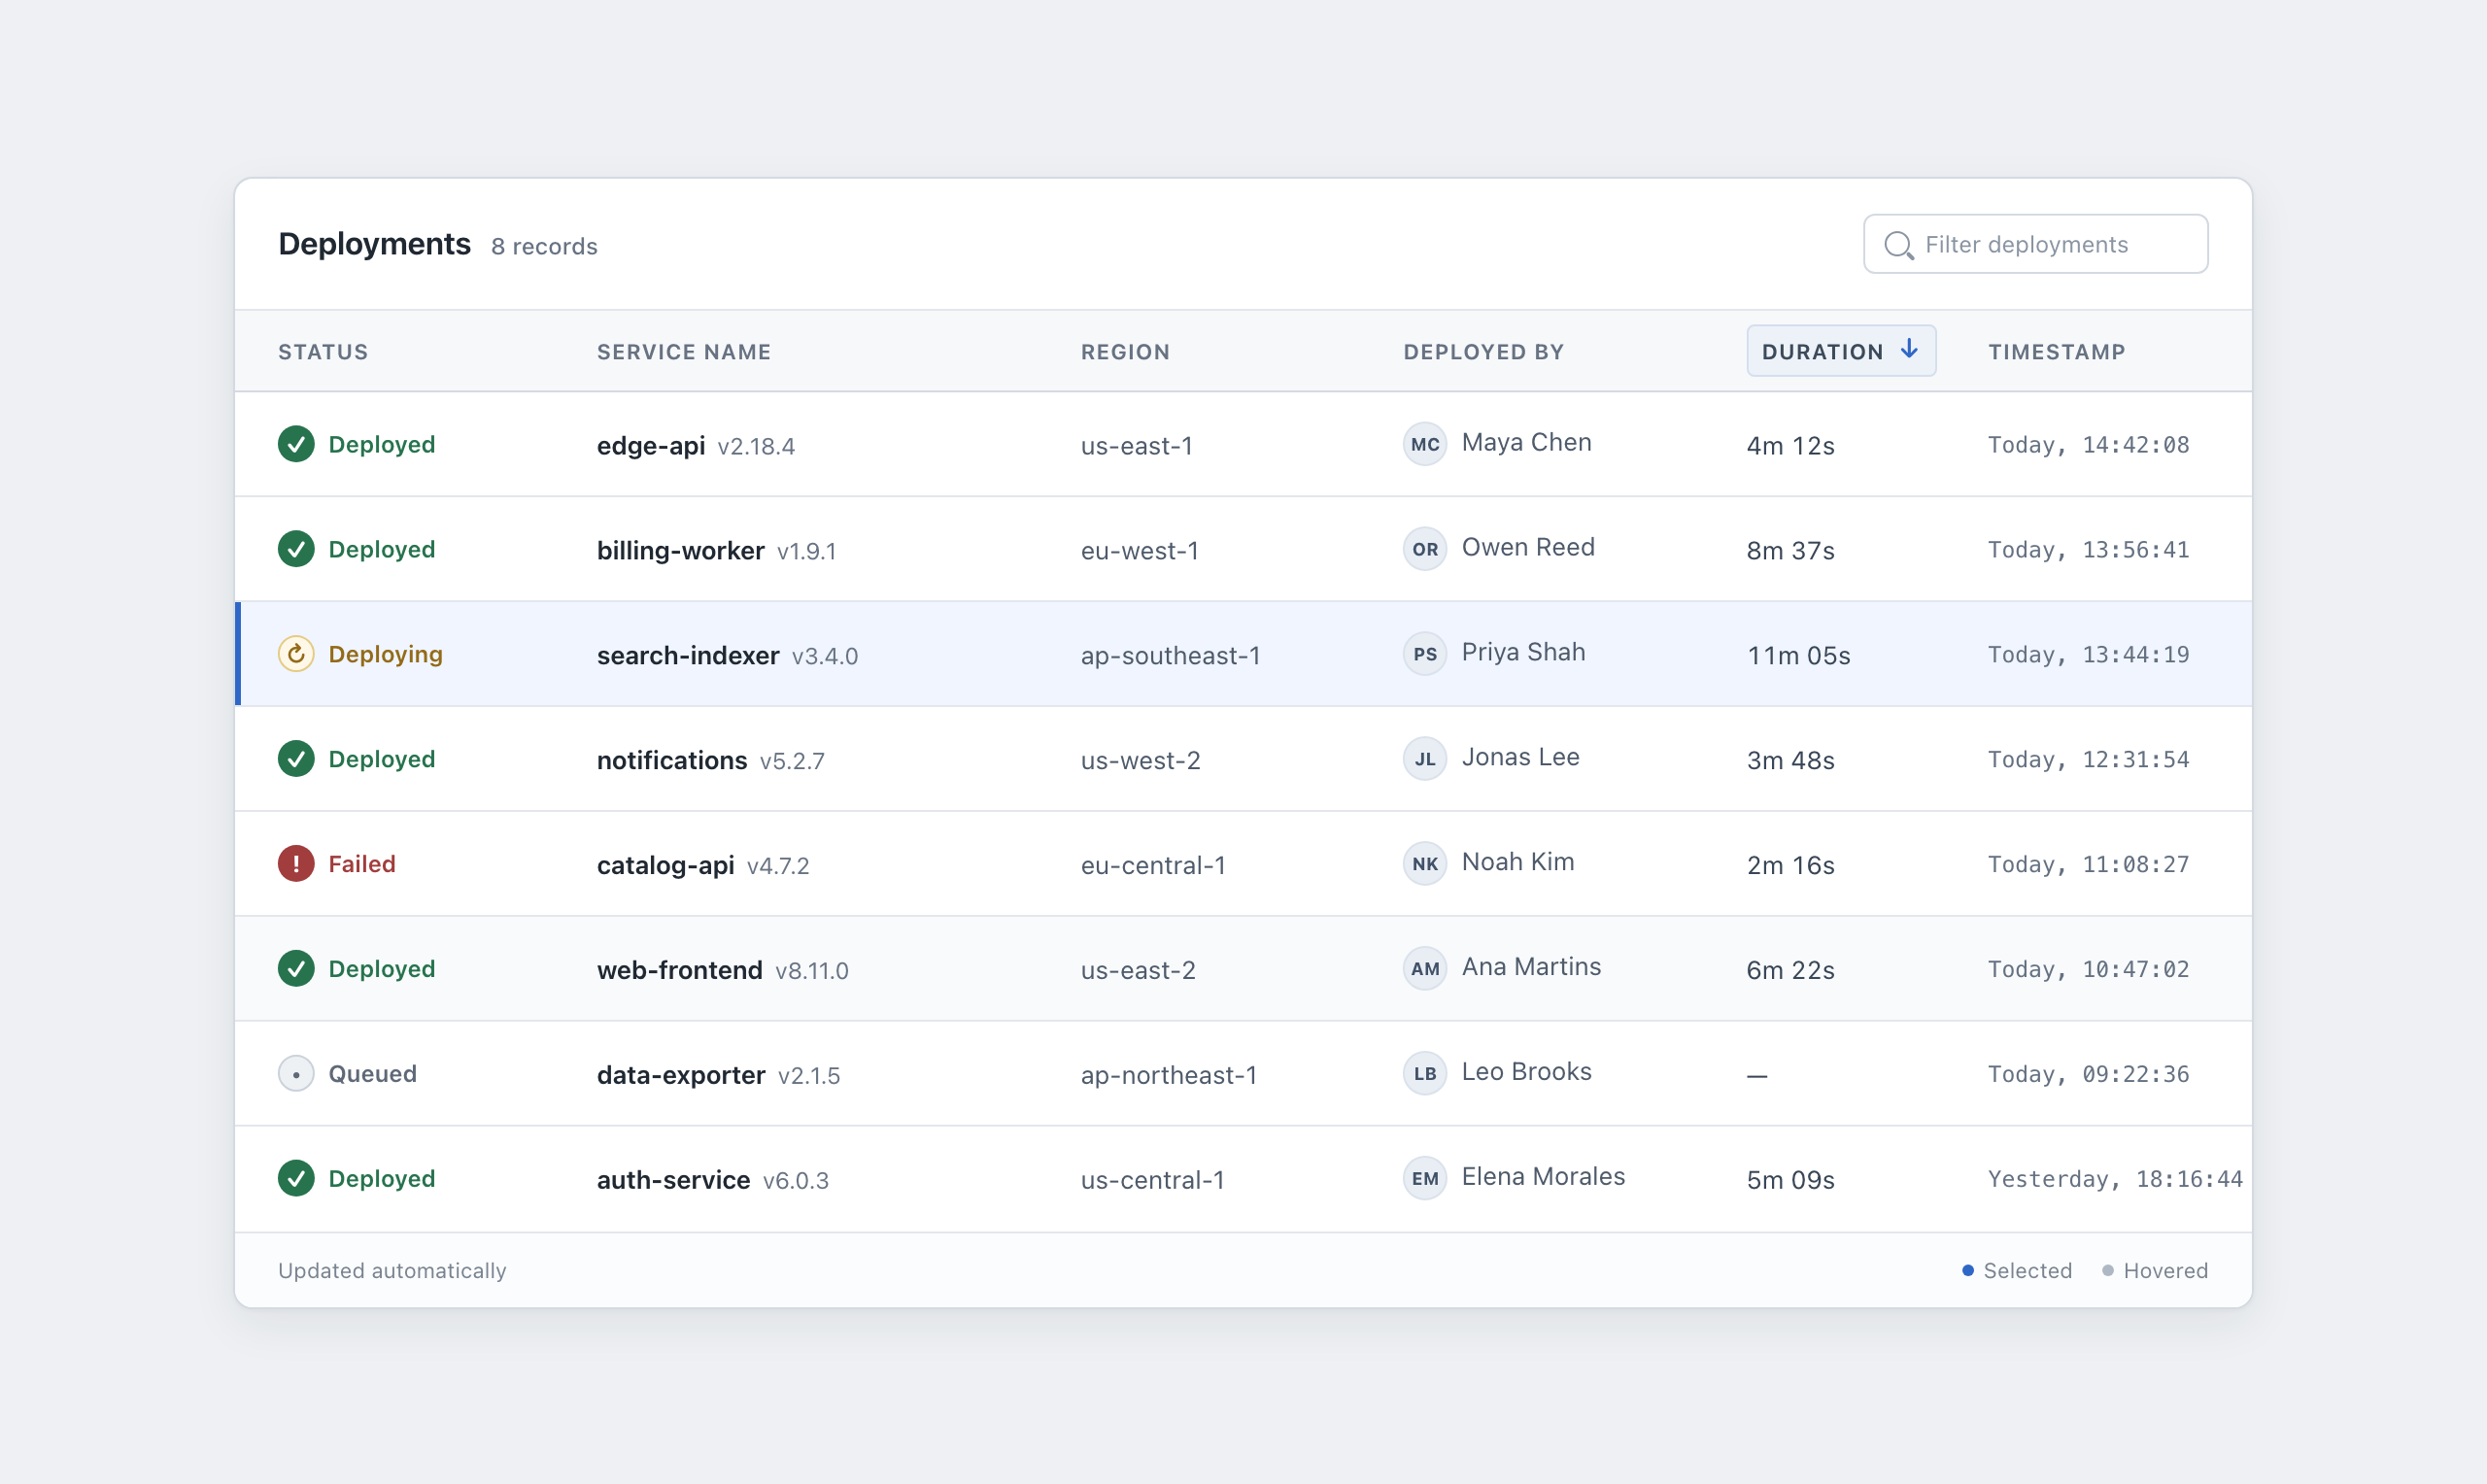This screenshot has height=1484, width=2487.
Task: Sort by the Service Name column header
Action: point(684,352)
